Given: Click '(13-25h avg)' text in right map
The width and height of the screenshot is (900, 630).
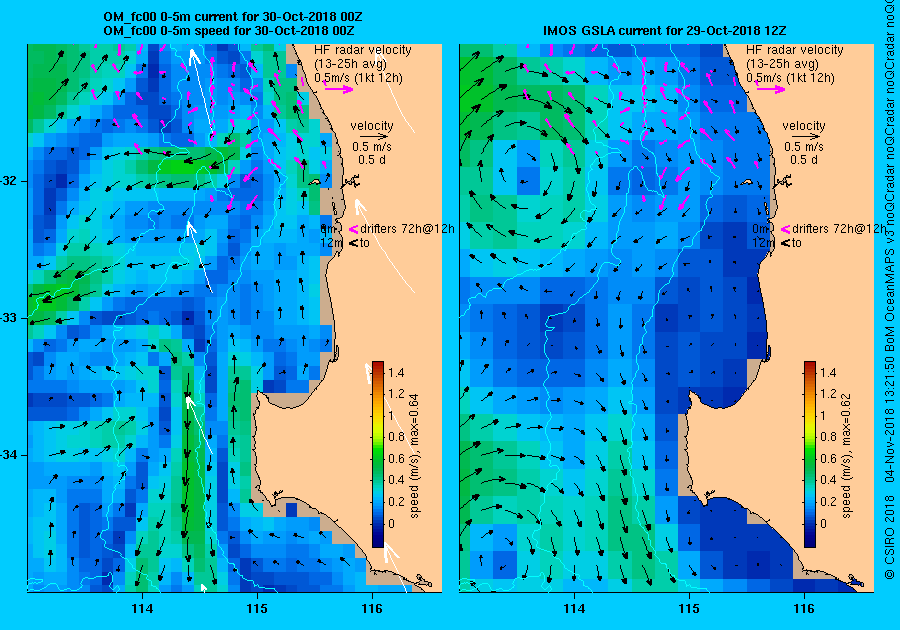Looking at the screenshot, I should [782, 64].
